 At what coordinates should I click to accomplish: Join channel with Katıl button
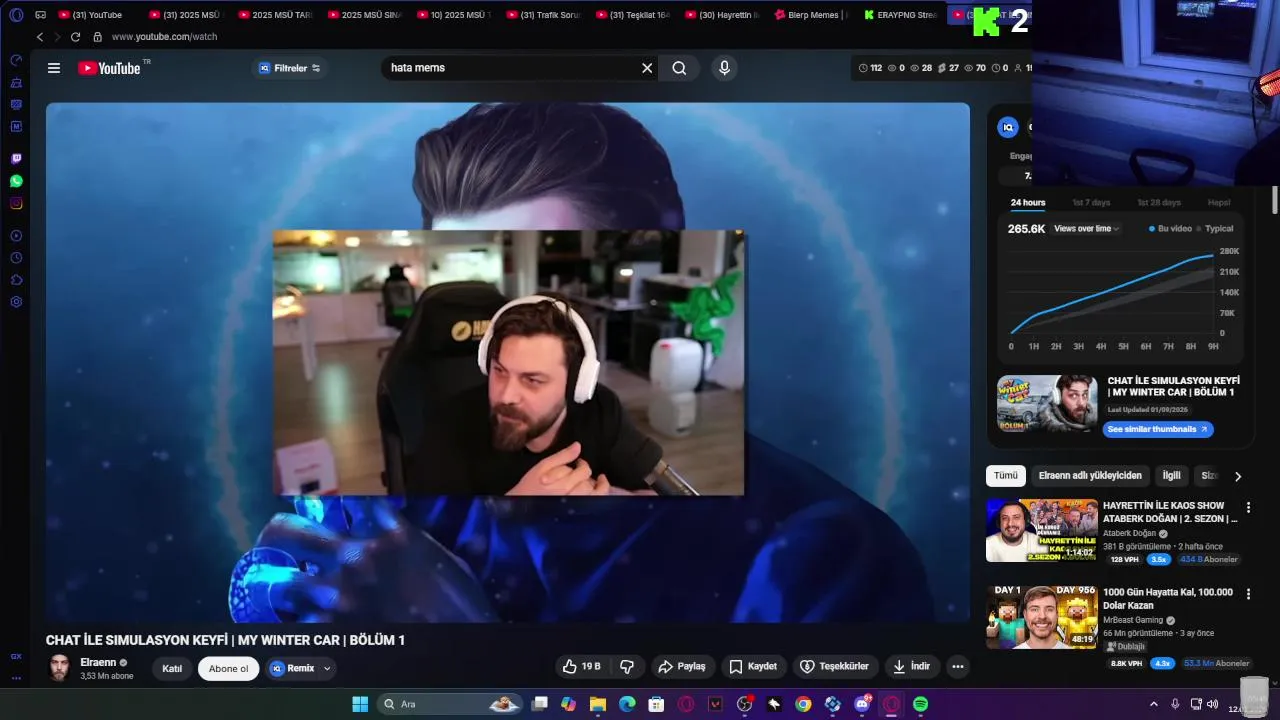click(172, 668)
